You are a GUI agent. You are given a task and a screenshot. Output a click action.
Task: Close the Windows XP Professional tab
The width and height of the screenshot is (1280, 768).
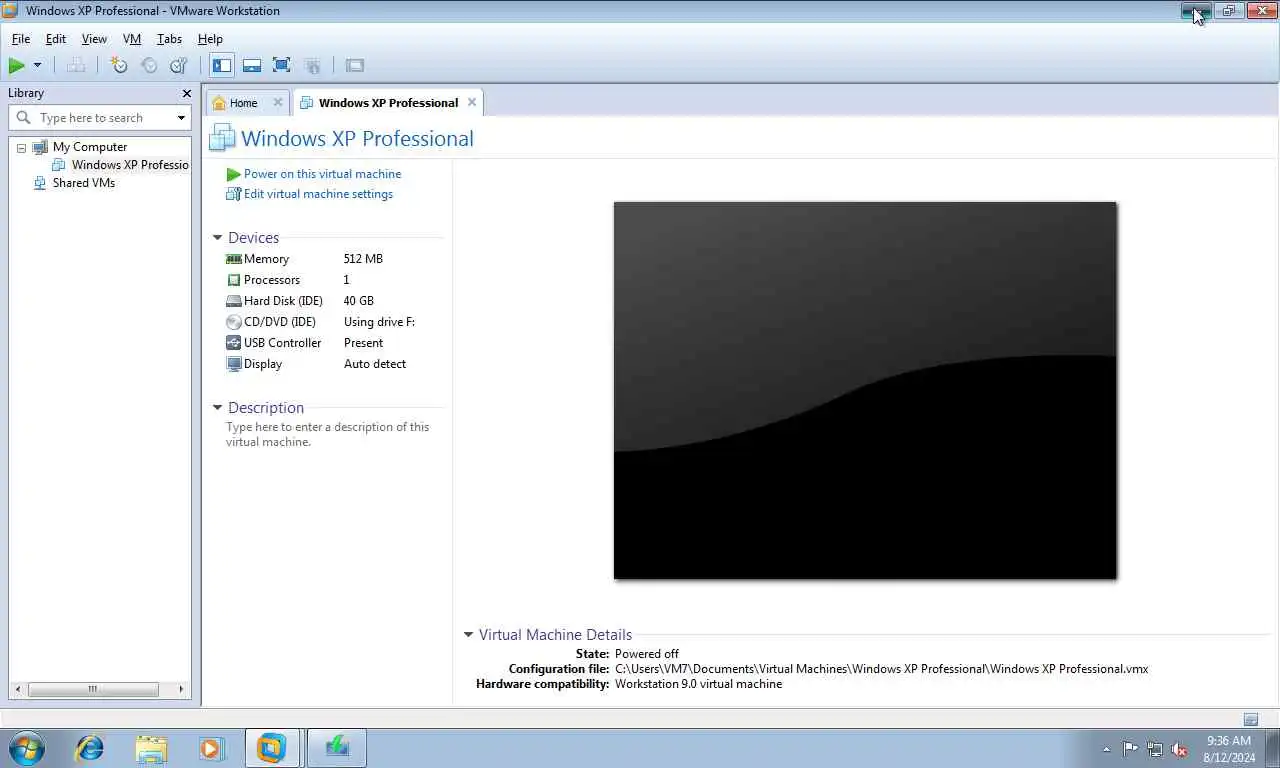pyautogui.click(x=472, y=102)
